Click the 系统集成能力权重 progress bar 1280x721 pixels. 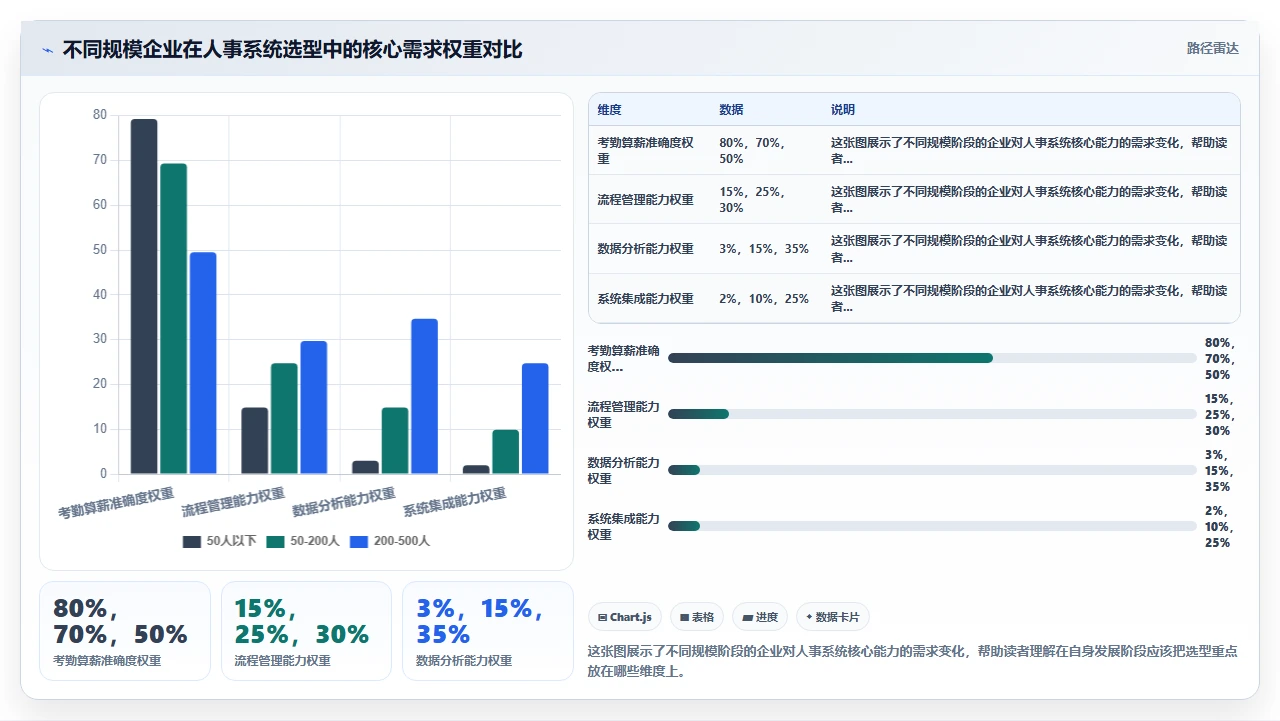pos(932,526)
